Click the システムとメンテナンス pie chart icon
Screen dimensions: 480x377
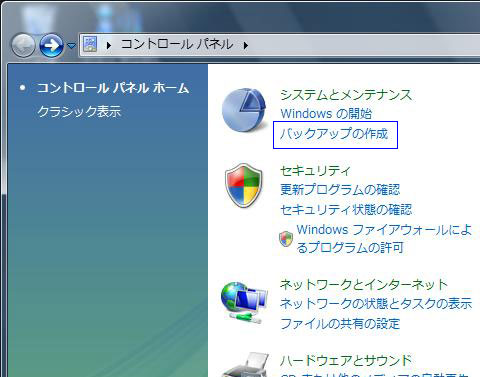tap(245, 110)
